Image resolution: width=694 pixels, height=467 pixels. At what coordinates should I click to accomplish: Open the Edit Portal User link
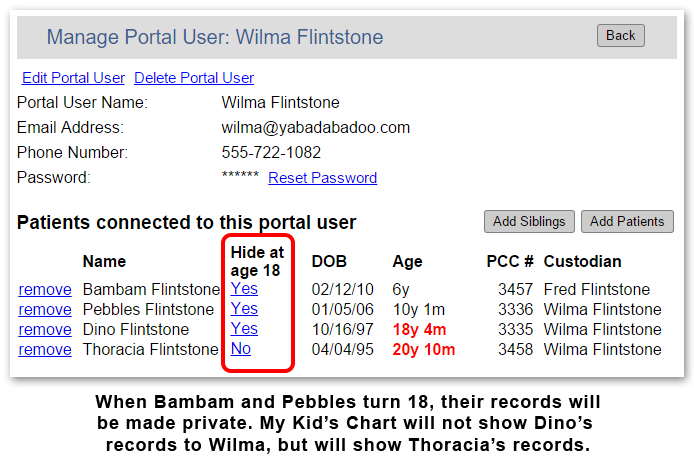point(73,78)
